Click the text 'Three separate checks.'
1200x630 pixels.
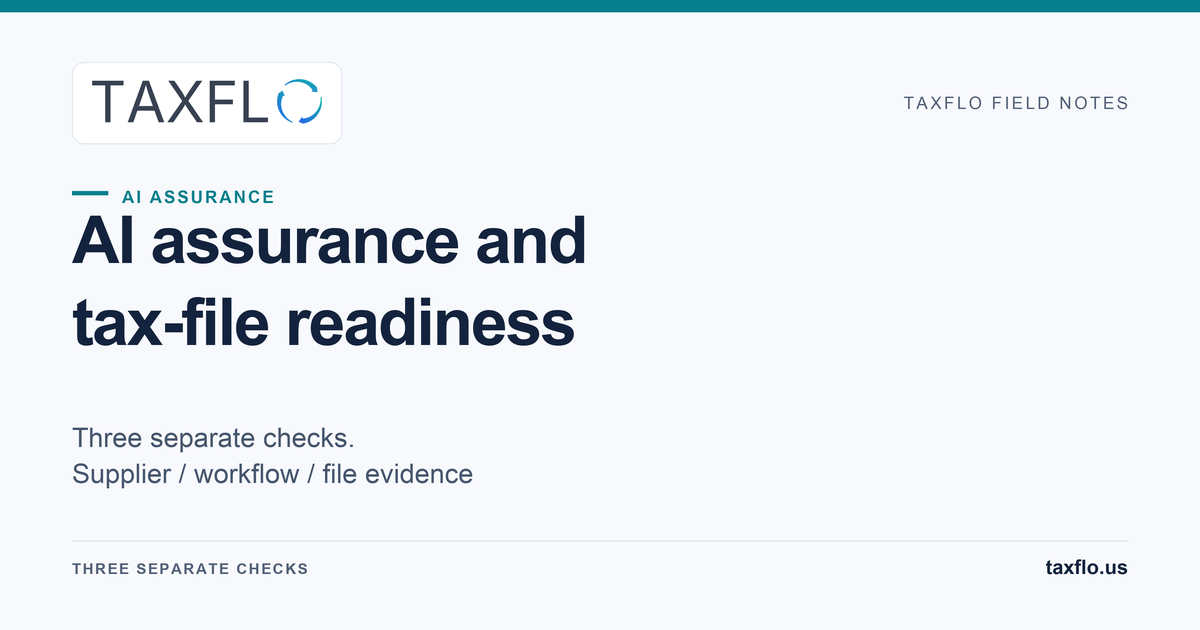pos(214,438)
